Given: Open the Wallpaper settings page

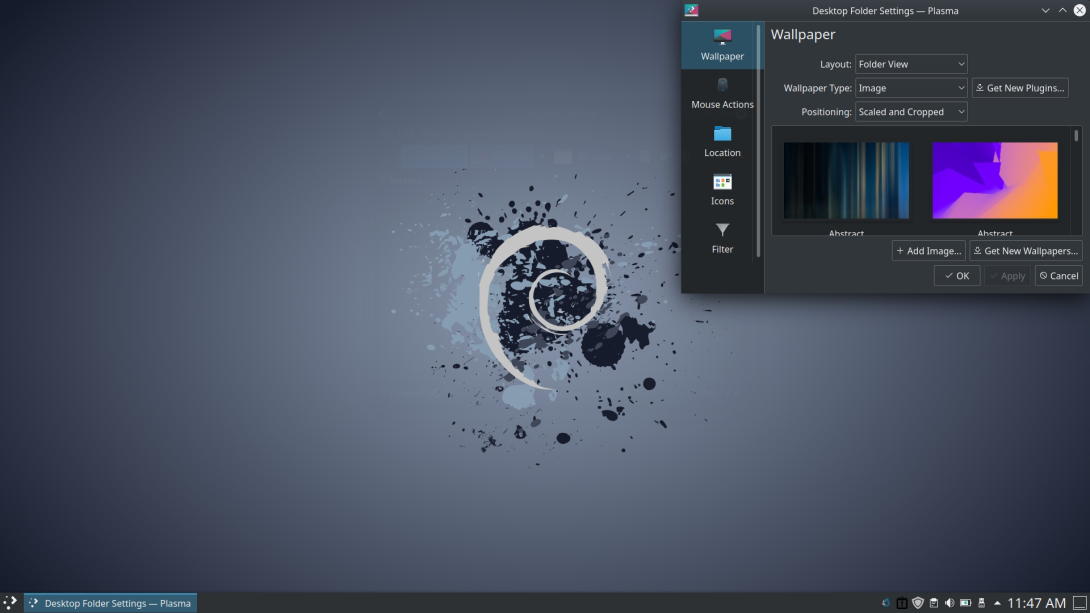Looking at the screenshot, I should click(722, 45).
